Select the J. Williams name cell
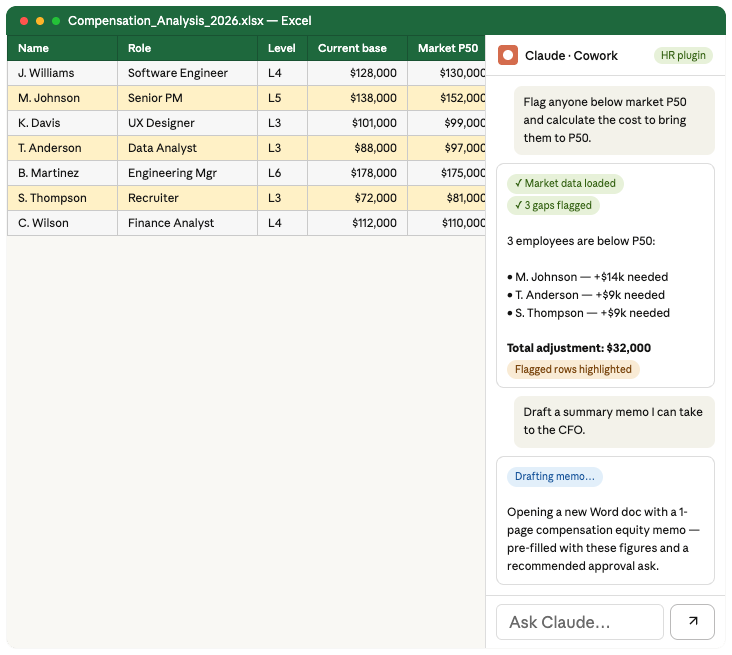This screenshot has width=732, height=655. click(x=62, y=73)
